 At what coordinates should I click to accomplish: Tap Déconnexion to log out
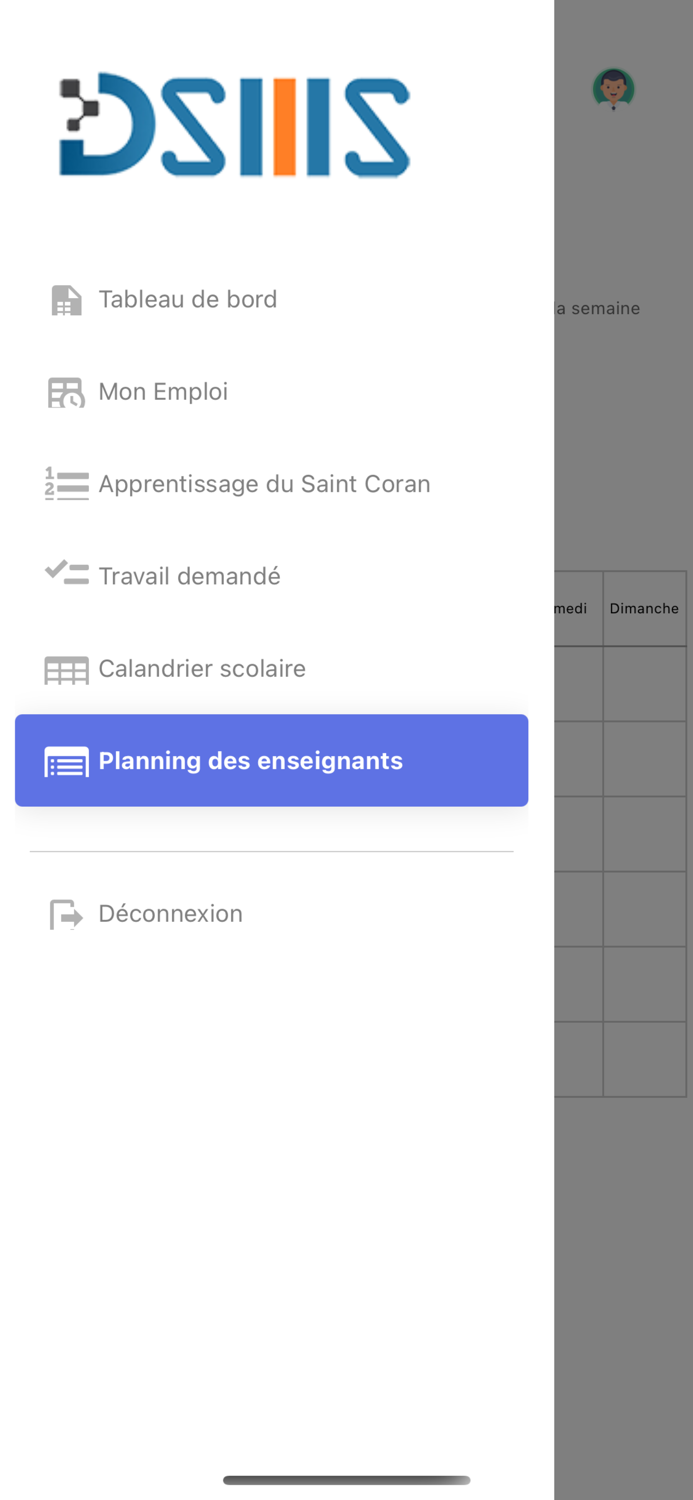(x=170, y=913)
